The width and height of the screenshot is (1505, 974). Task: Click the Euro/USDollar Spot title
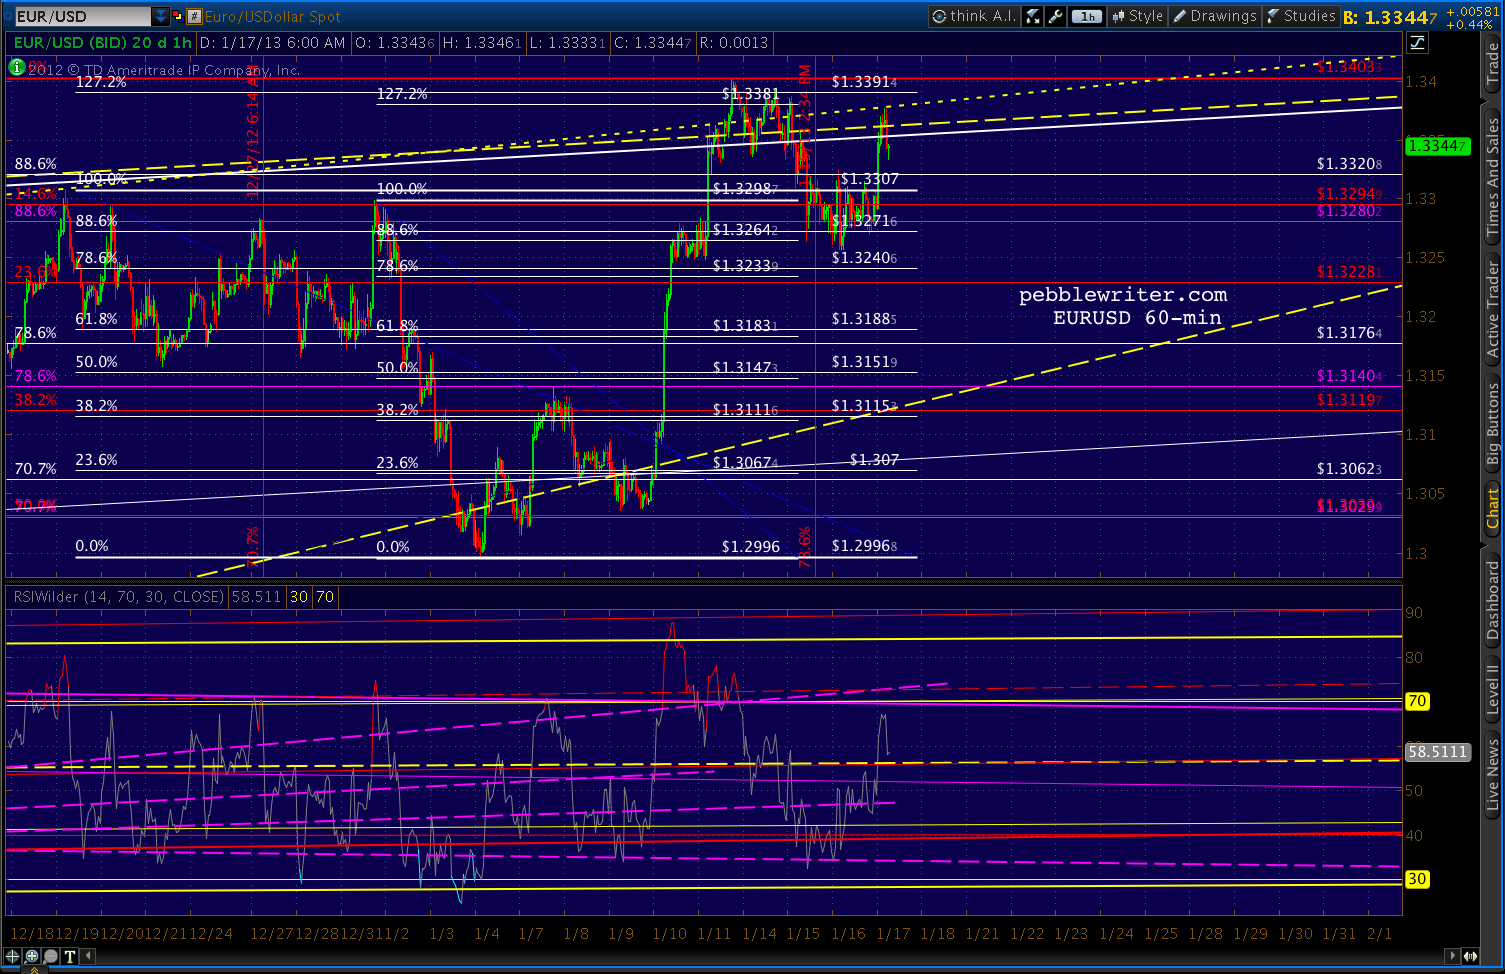click(273, 16)
